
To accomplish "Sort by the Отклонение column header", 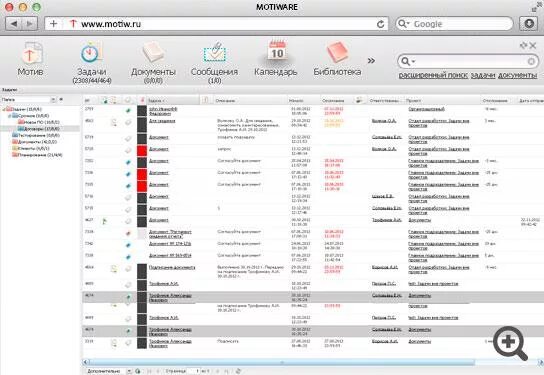I will pos(498,100).
